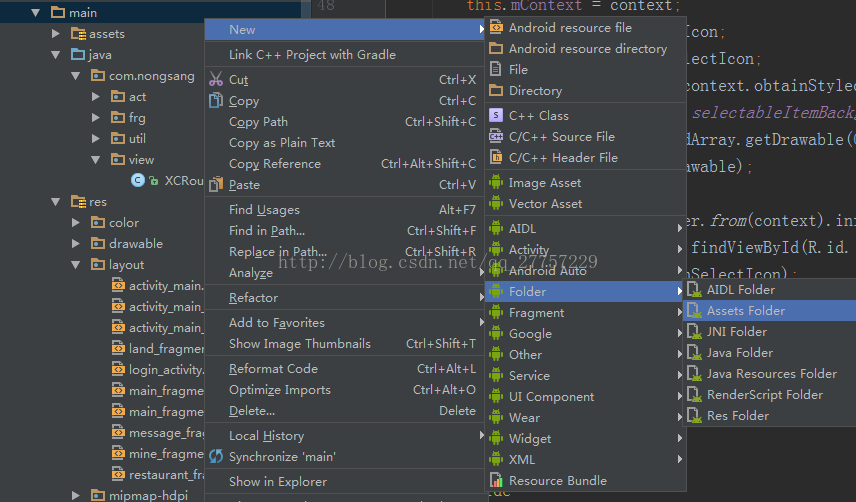856x502 pixels.
Task: Select Java Folder option
Action: [770, 352]
